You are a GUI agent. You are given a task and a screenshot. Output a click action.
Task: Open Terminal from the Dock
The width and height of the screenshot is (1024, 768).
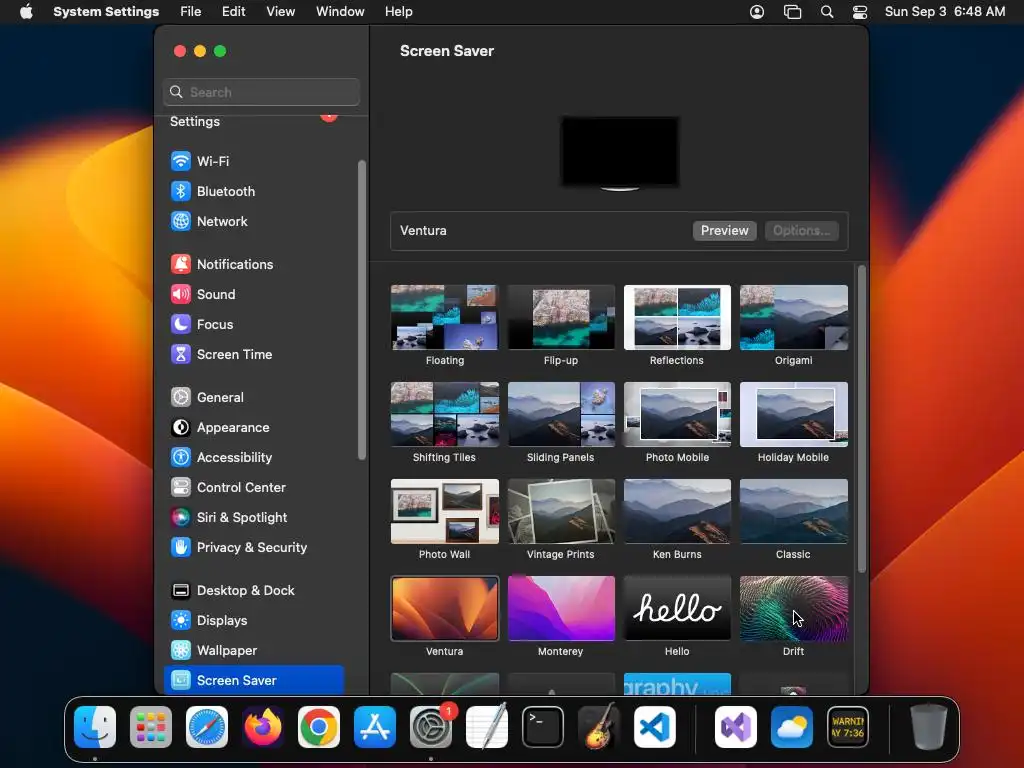[x=543, y=727]
